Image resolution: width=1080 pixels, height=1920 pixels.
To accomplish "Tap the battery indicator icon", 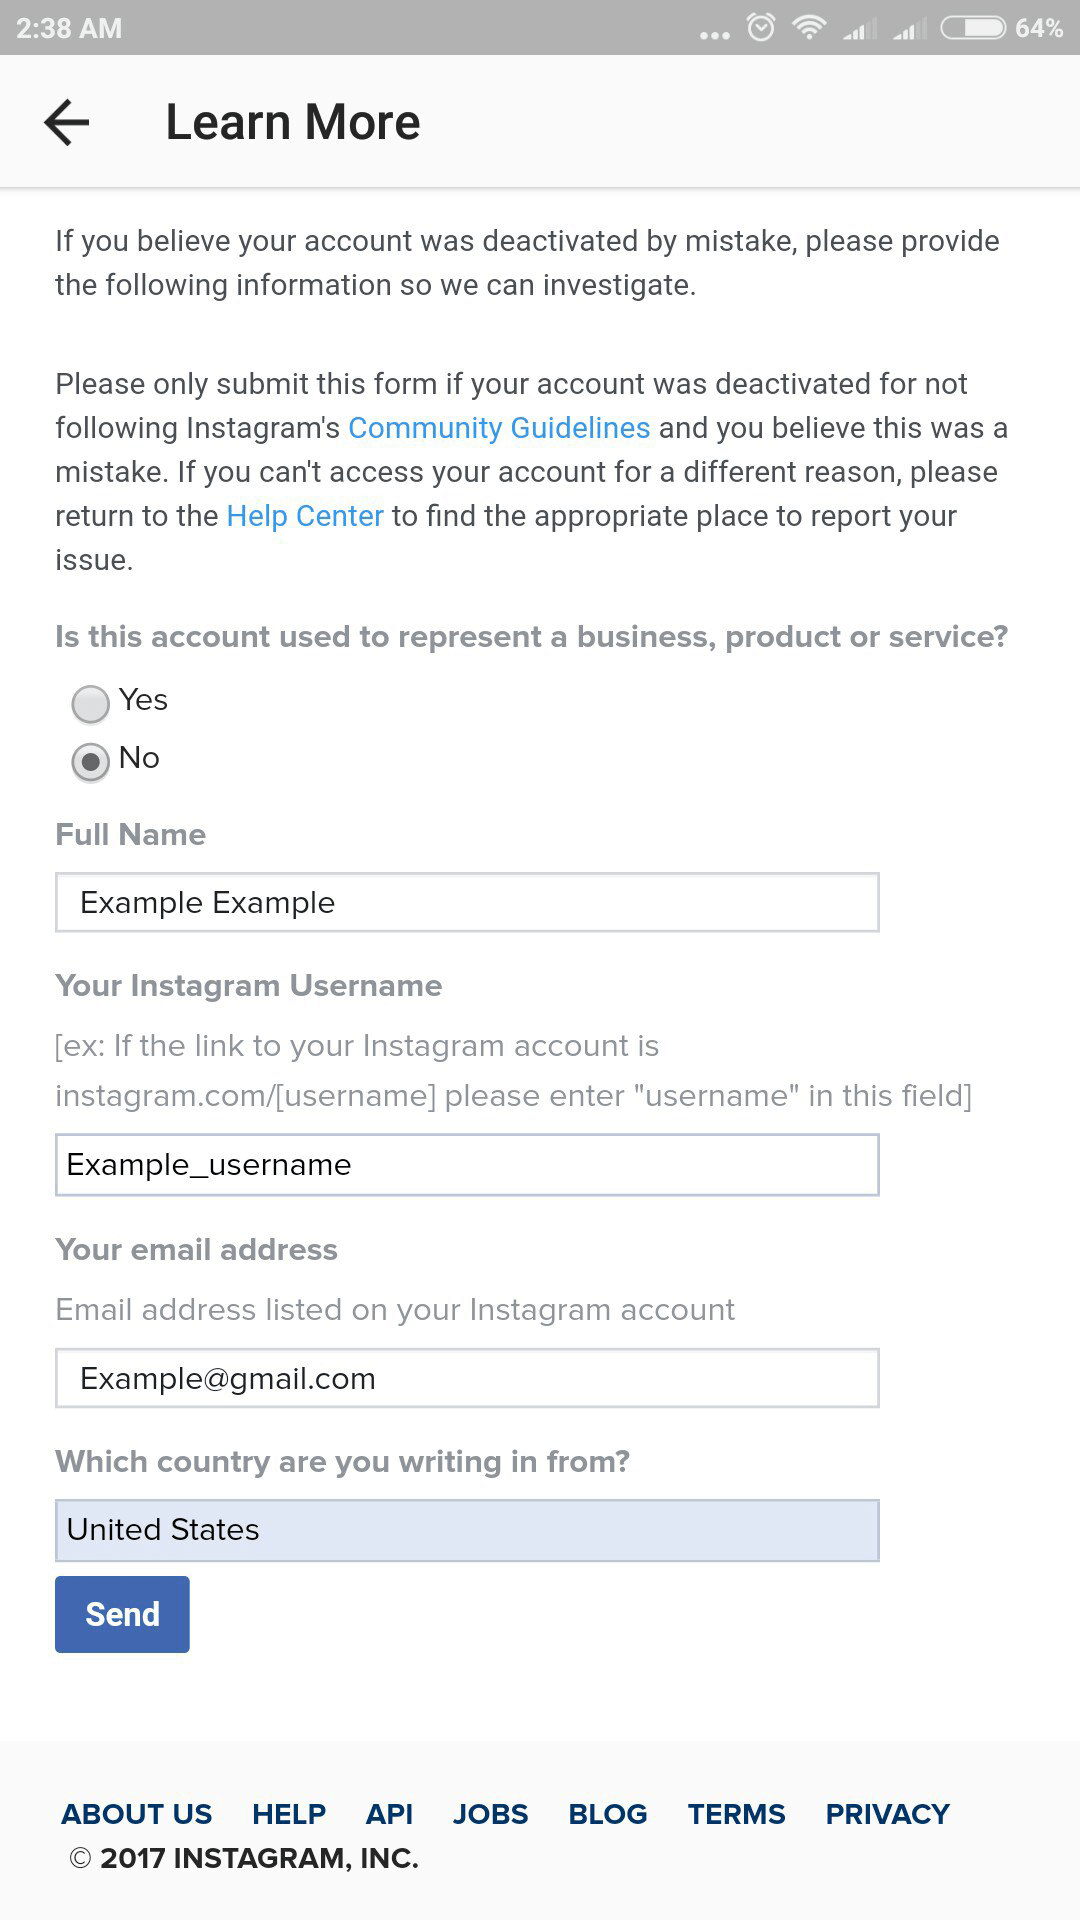I will (x=973, y=27).
